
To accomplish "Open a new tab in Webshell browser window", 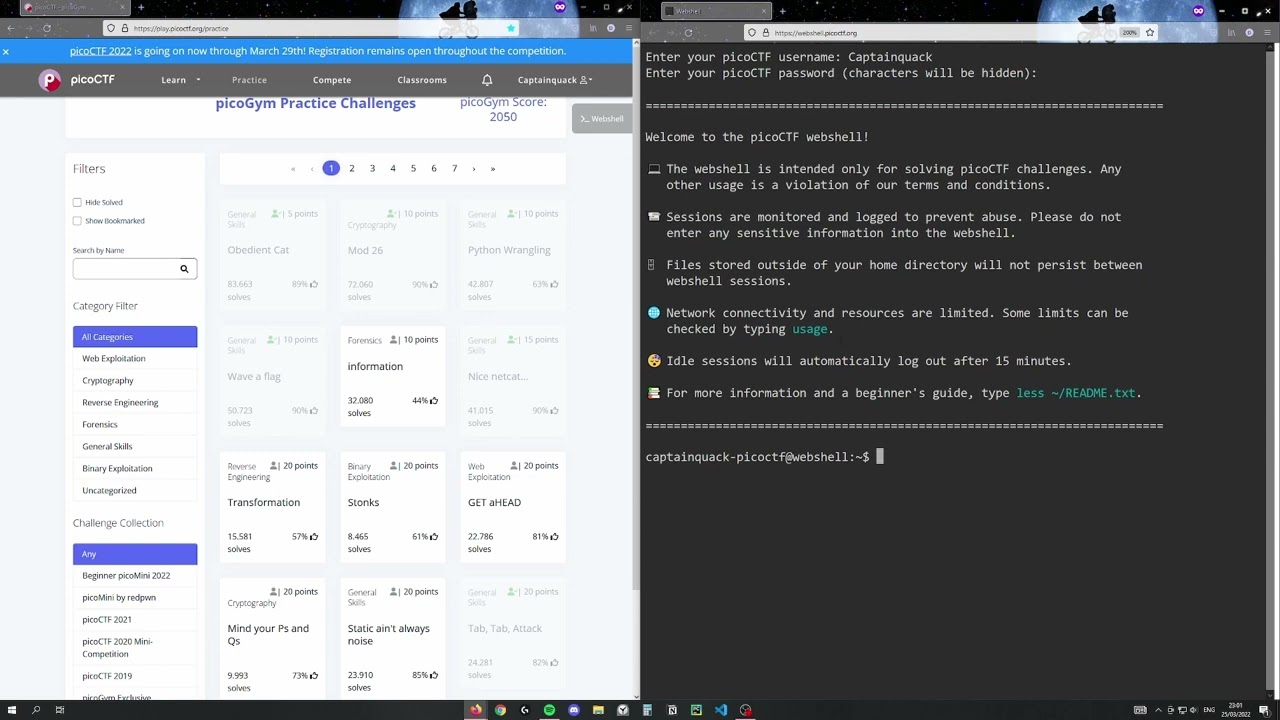I will click(782, 11).
